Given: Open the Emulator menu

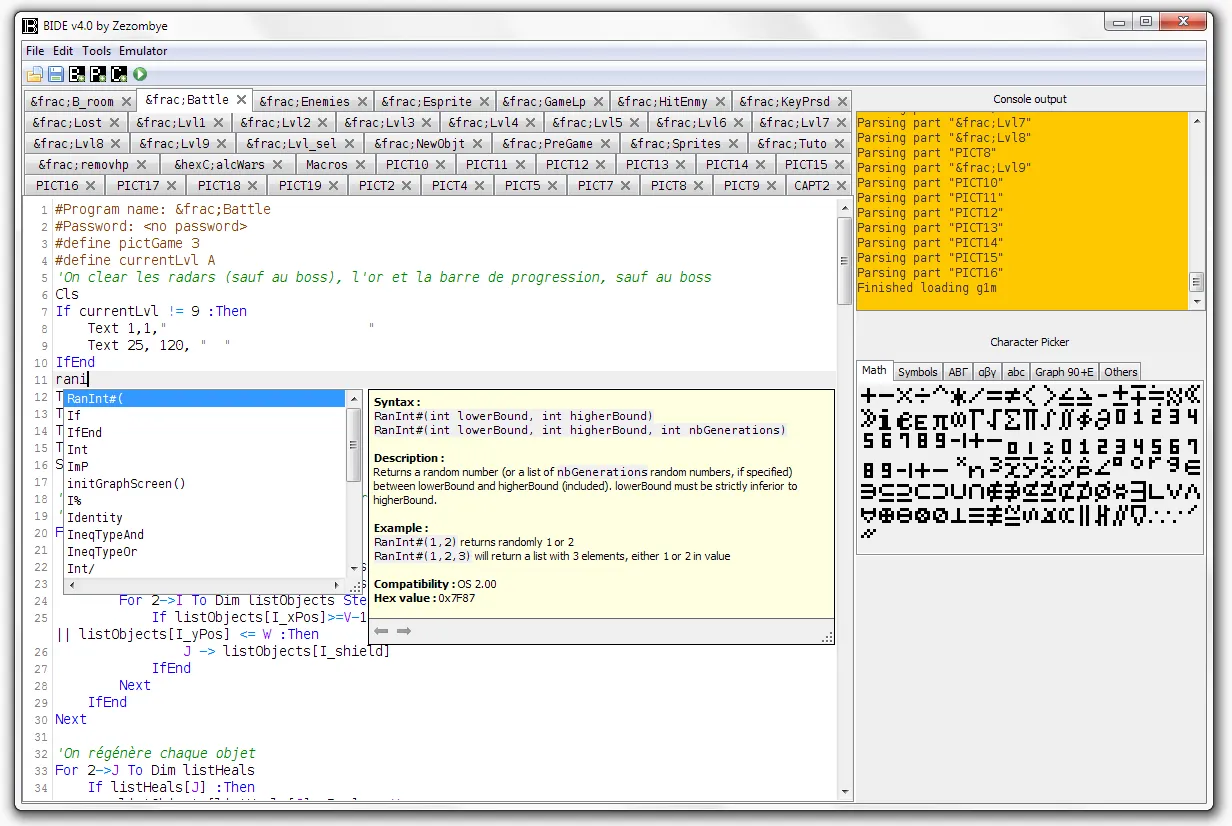Looking at the screenshot, I should click(143, 50).
